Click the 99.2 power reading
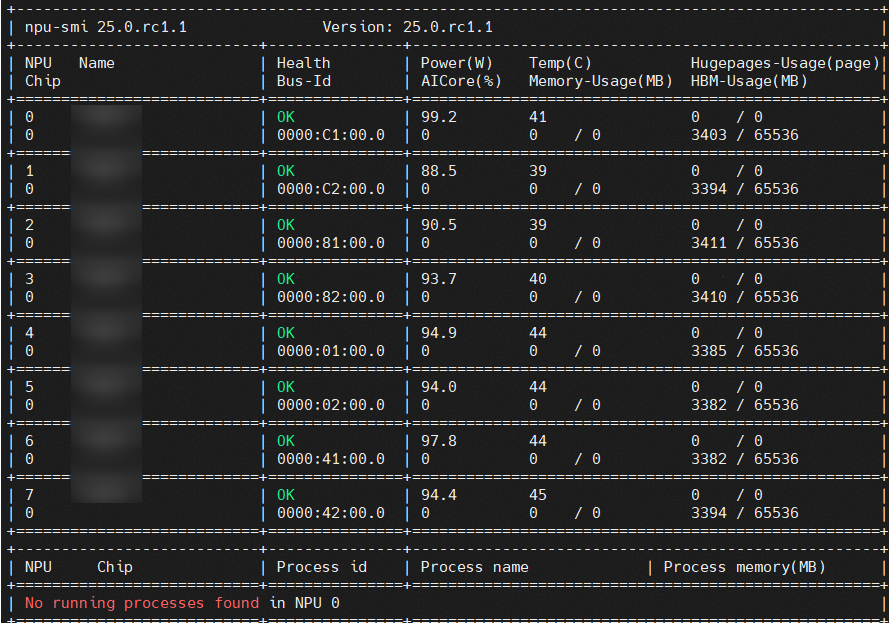 coord(439,117)
